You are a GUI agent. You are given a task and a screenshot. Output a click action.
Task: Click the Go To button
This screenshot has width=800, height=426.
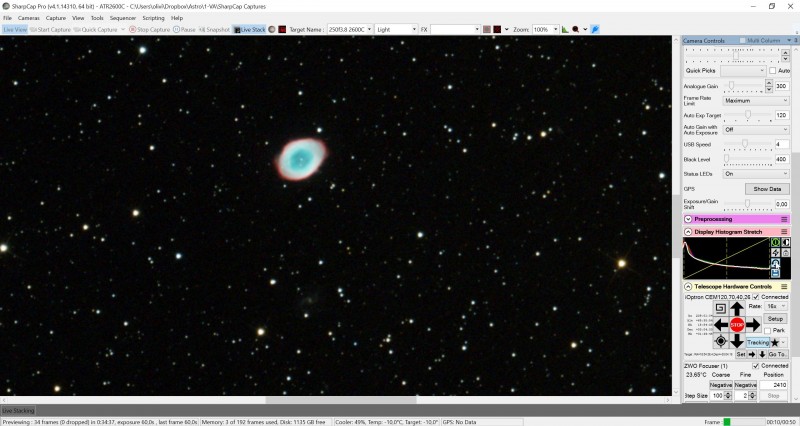(x=778, y=354)
